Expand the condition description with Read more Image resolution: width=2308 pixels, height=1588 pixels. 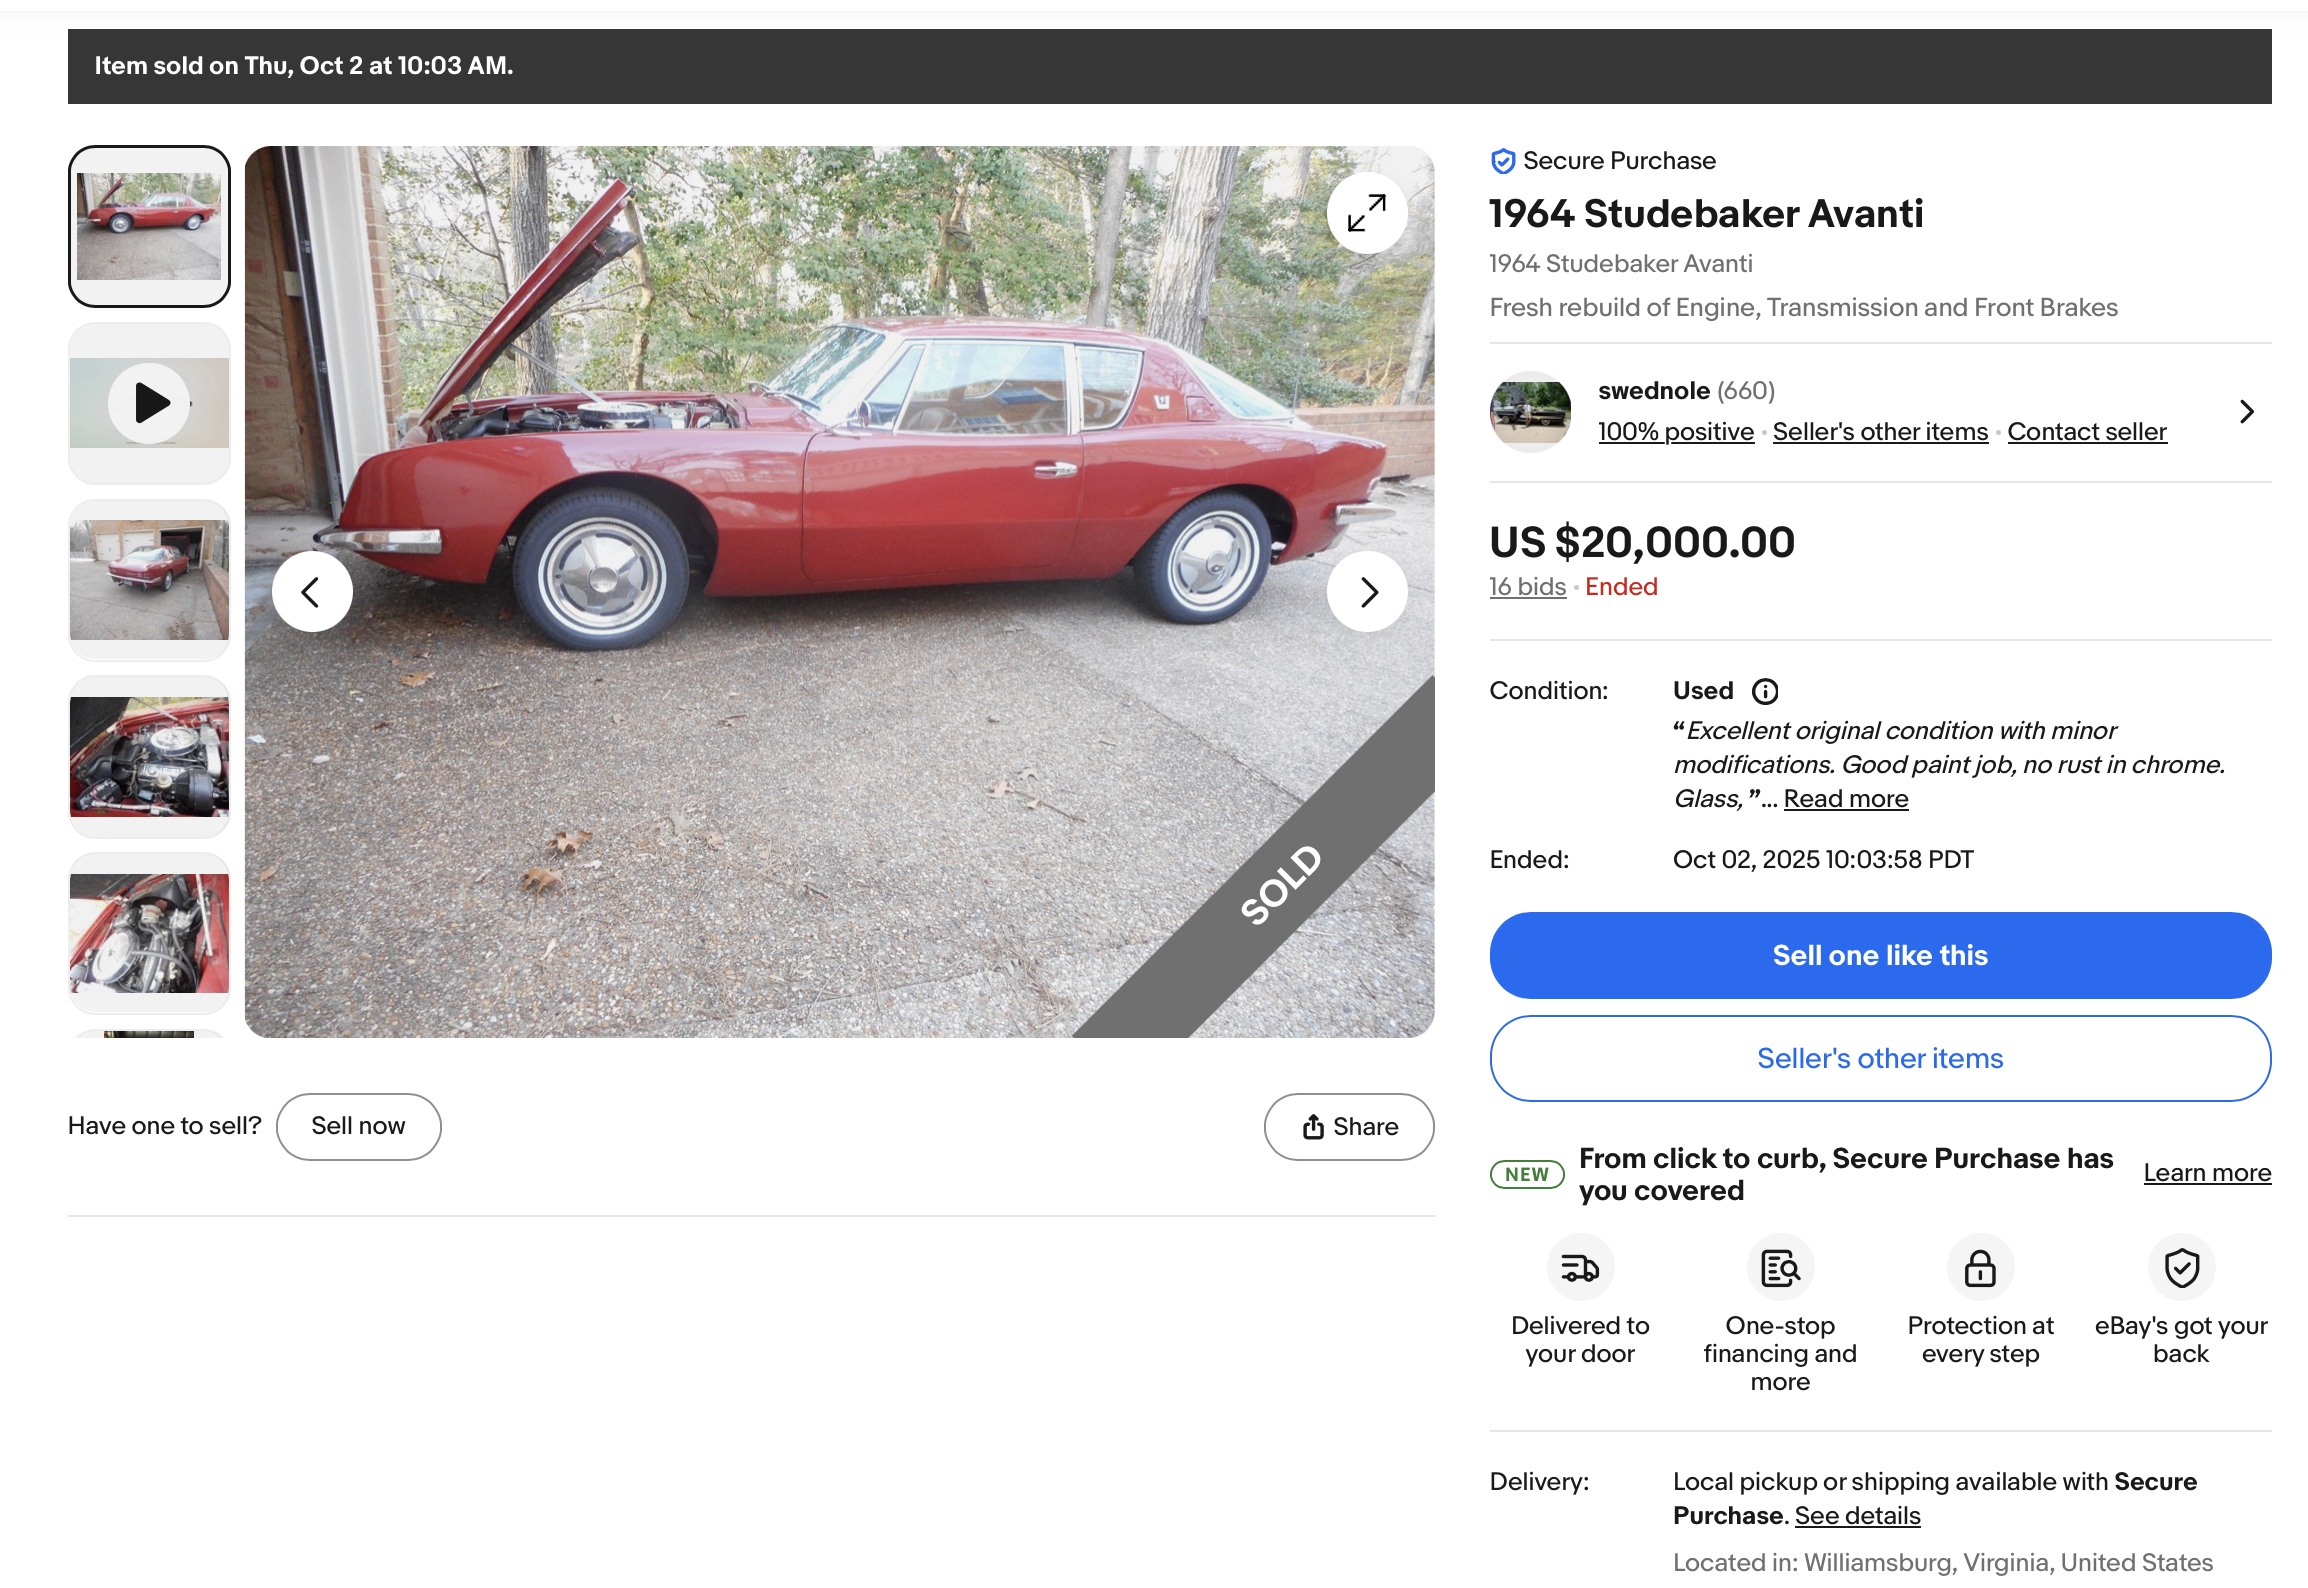point(1845,799)
